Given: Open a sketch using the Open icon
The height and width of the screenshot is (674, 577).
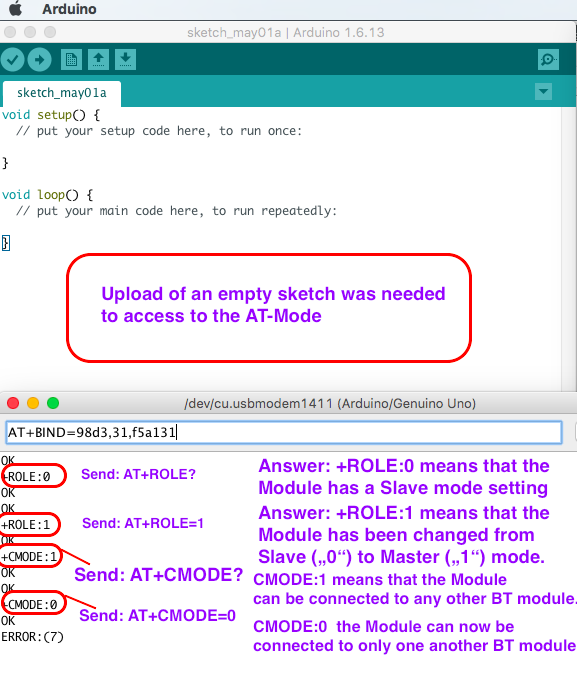Looking at the screenshot, I should coord(98,59).
